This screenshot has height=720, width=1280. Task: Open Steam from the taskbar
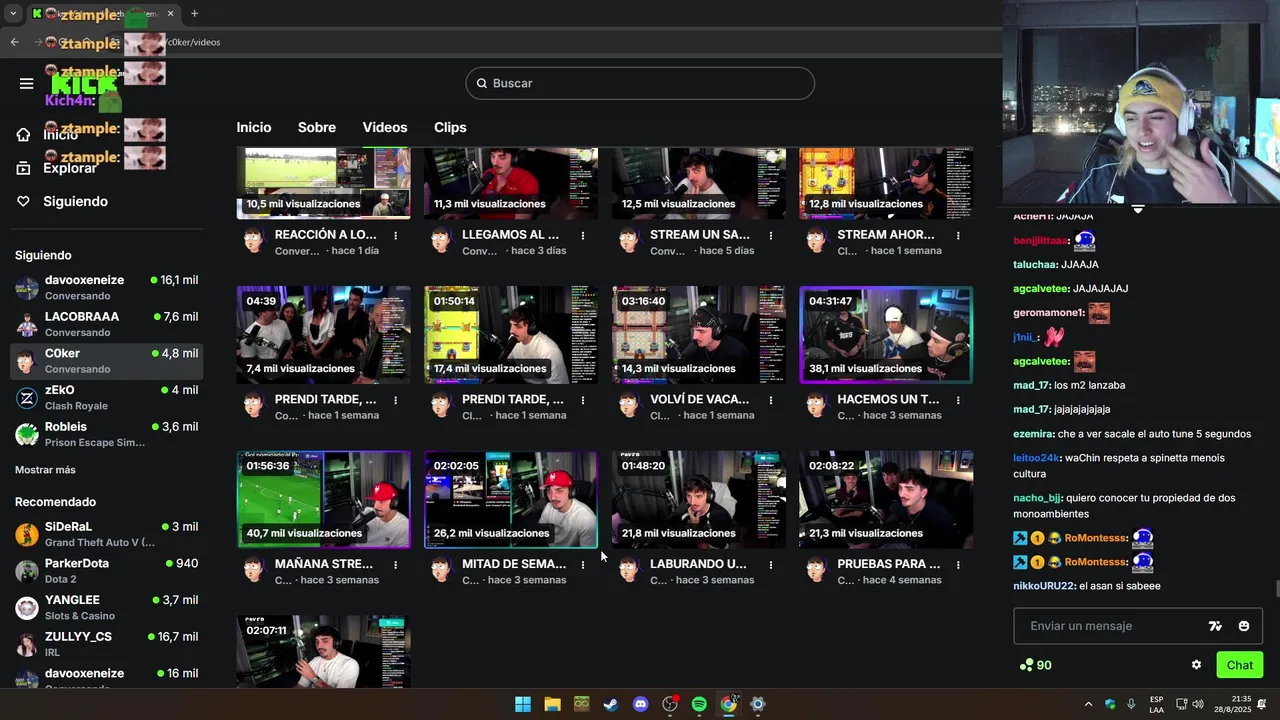611,704
